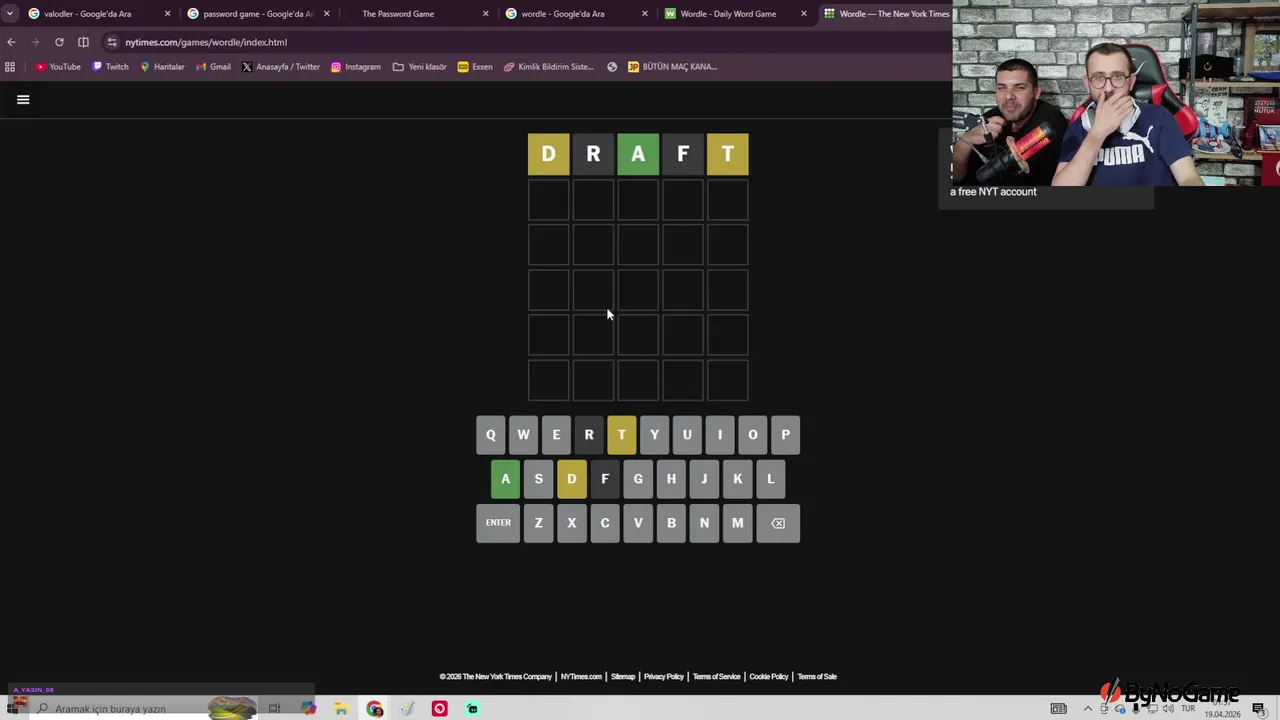
Task: Open the YouTube bookmark
Action: tap(58, 67)
